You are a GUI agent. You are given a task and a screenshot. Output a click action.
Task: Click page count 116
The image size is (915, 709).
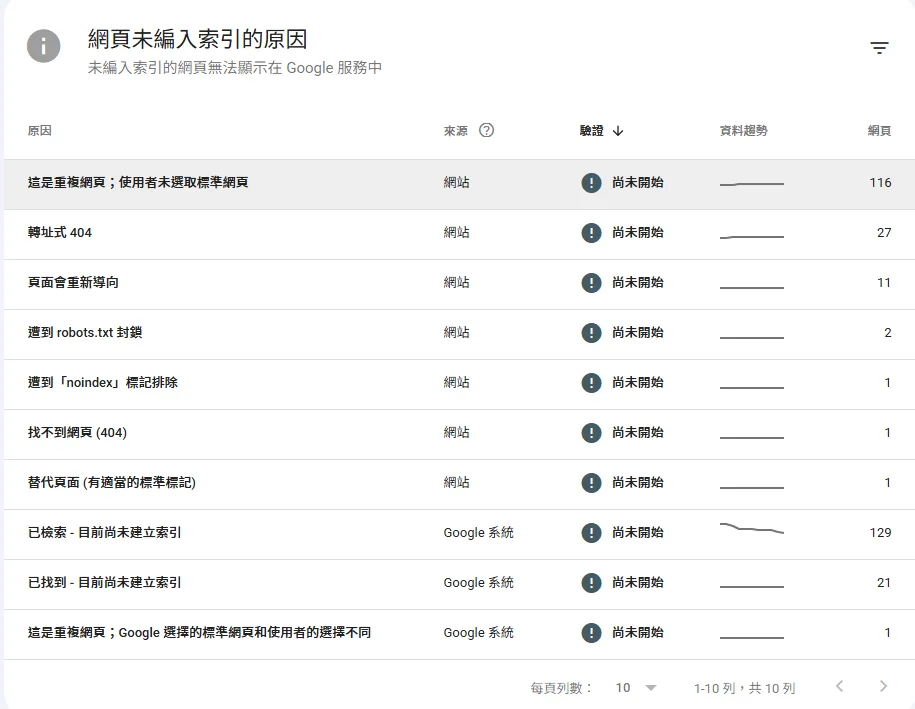point(880,183)
